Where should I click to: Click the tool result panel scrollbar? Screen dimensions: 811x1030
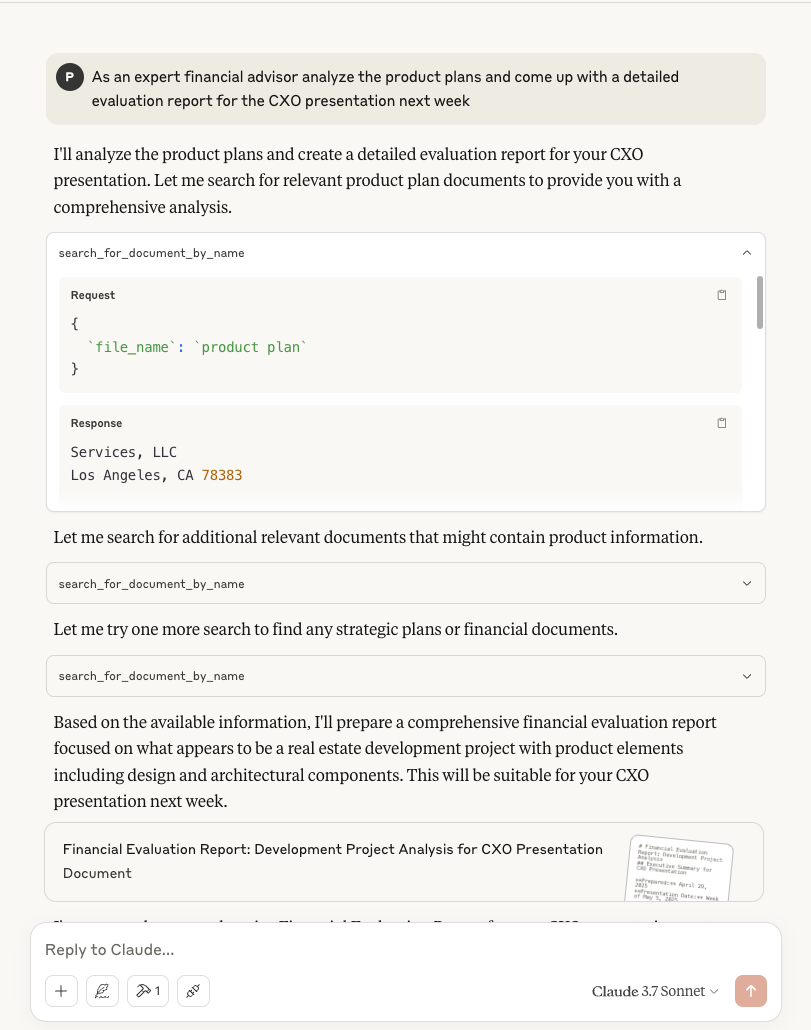(760, 302)
